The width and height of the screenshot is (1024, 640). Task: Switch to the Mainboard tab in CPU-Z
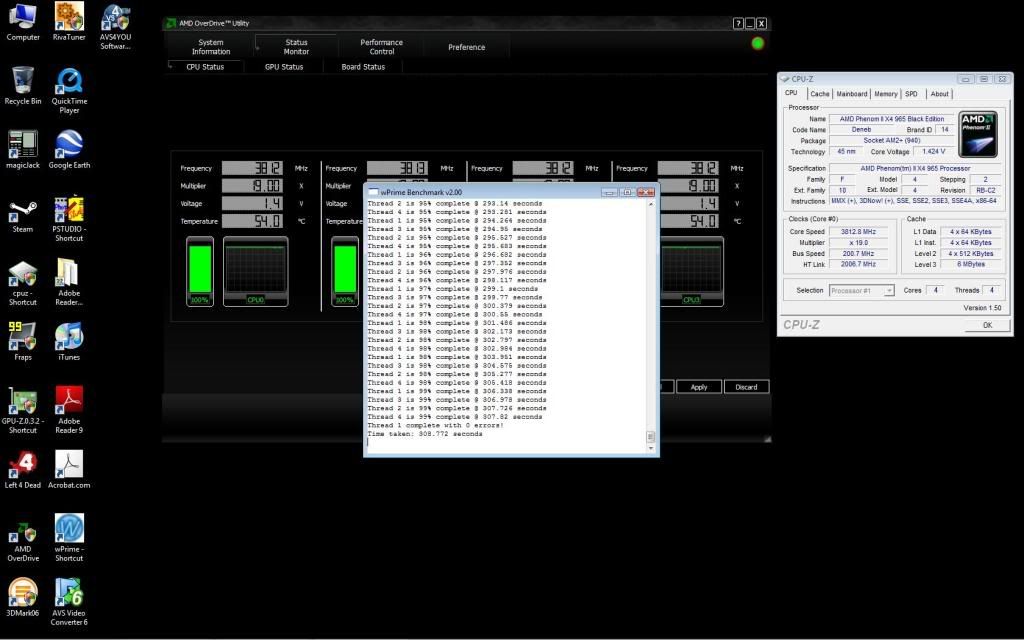click(852, 94)
